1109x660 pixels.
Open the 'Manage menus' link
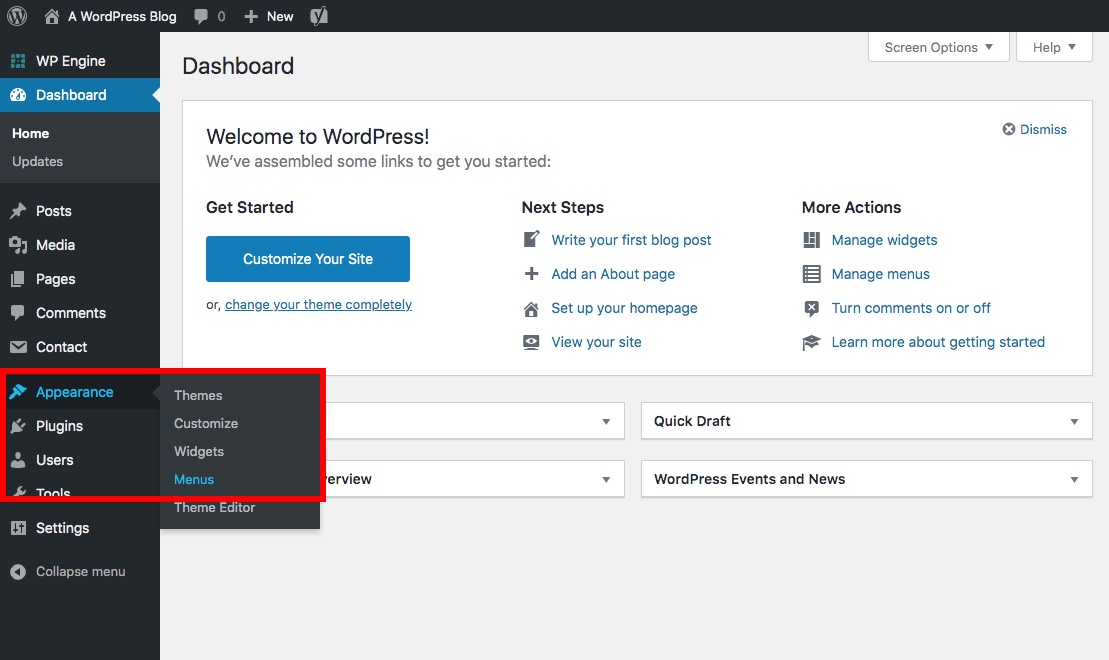click(881, 274)
